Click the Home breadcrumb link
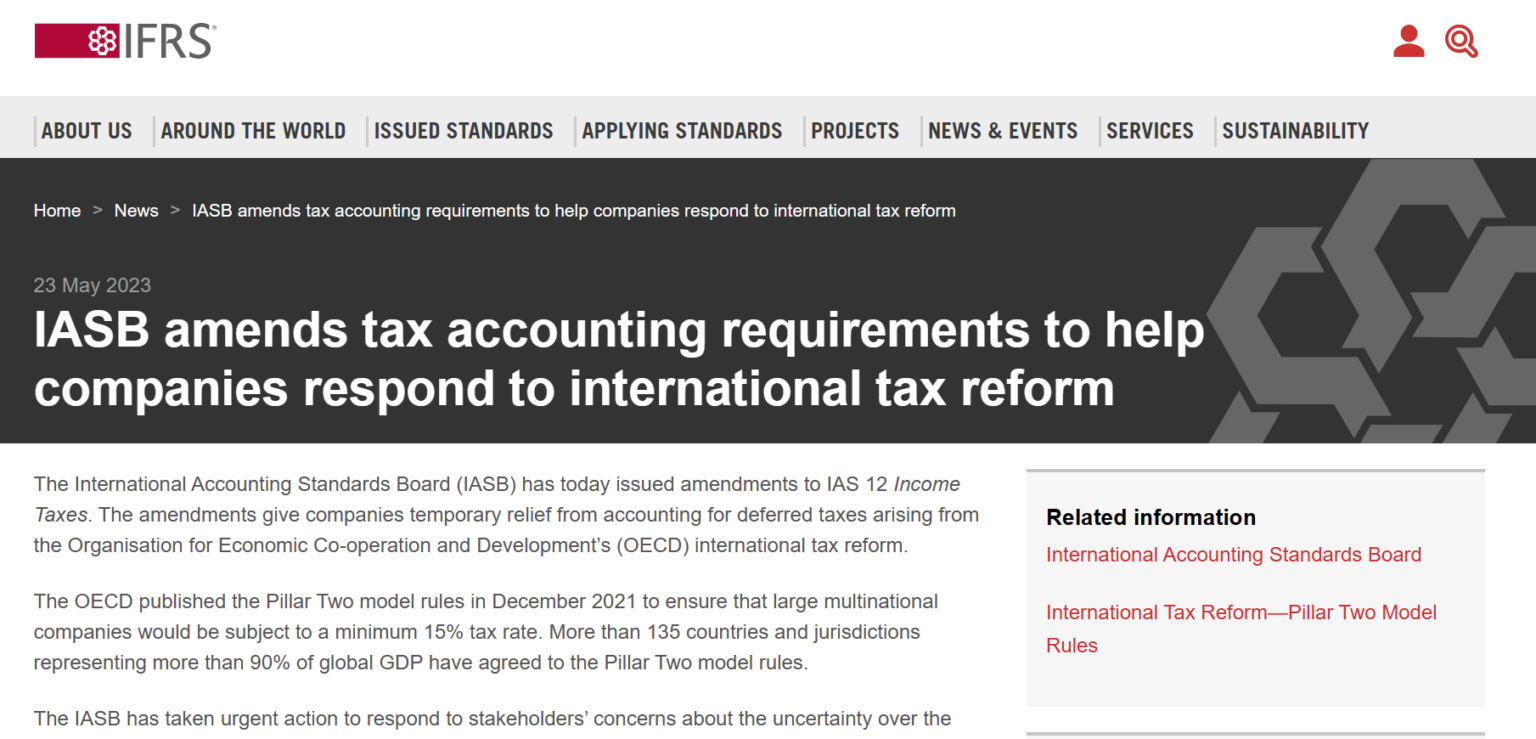 point(57,210)
